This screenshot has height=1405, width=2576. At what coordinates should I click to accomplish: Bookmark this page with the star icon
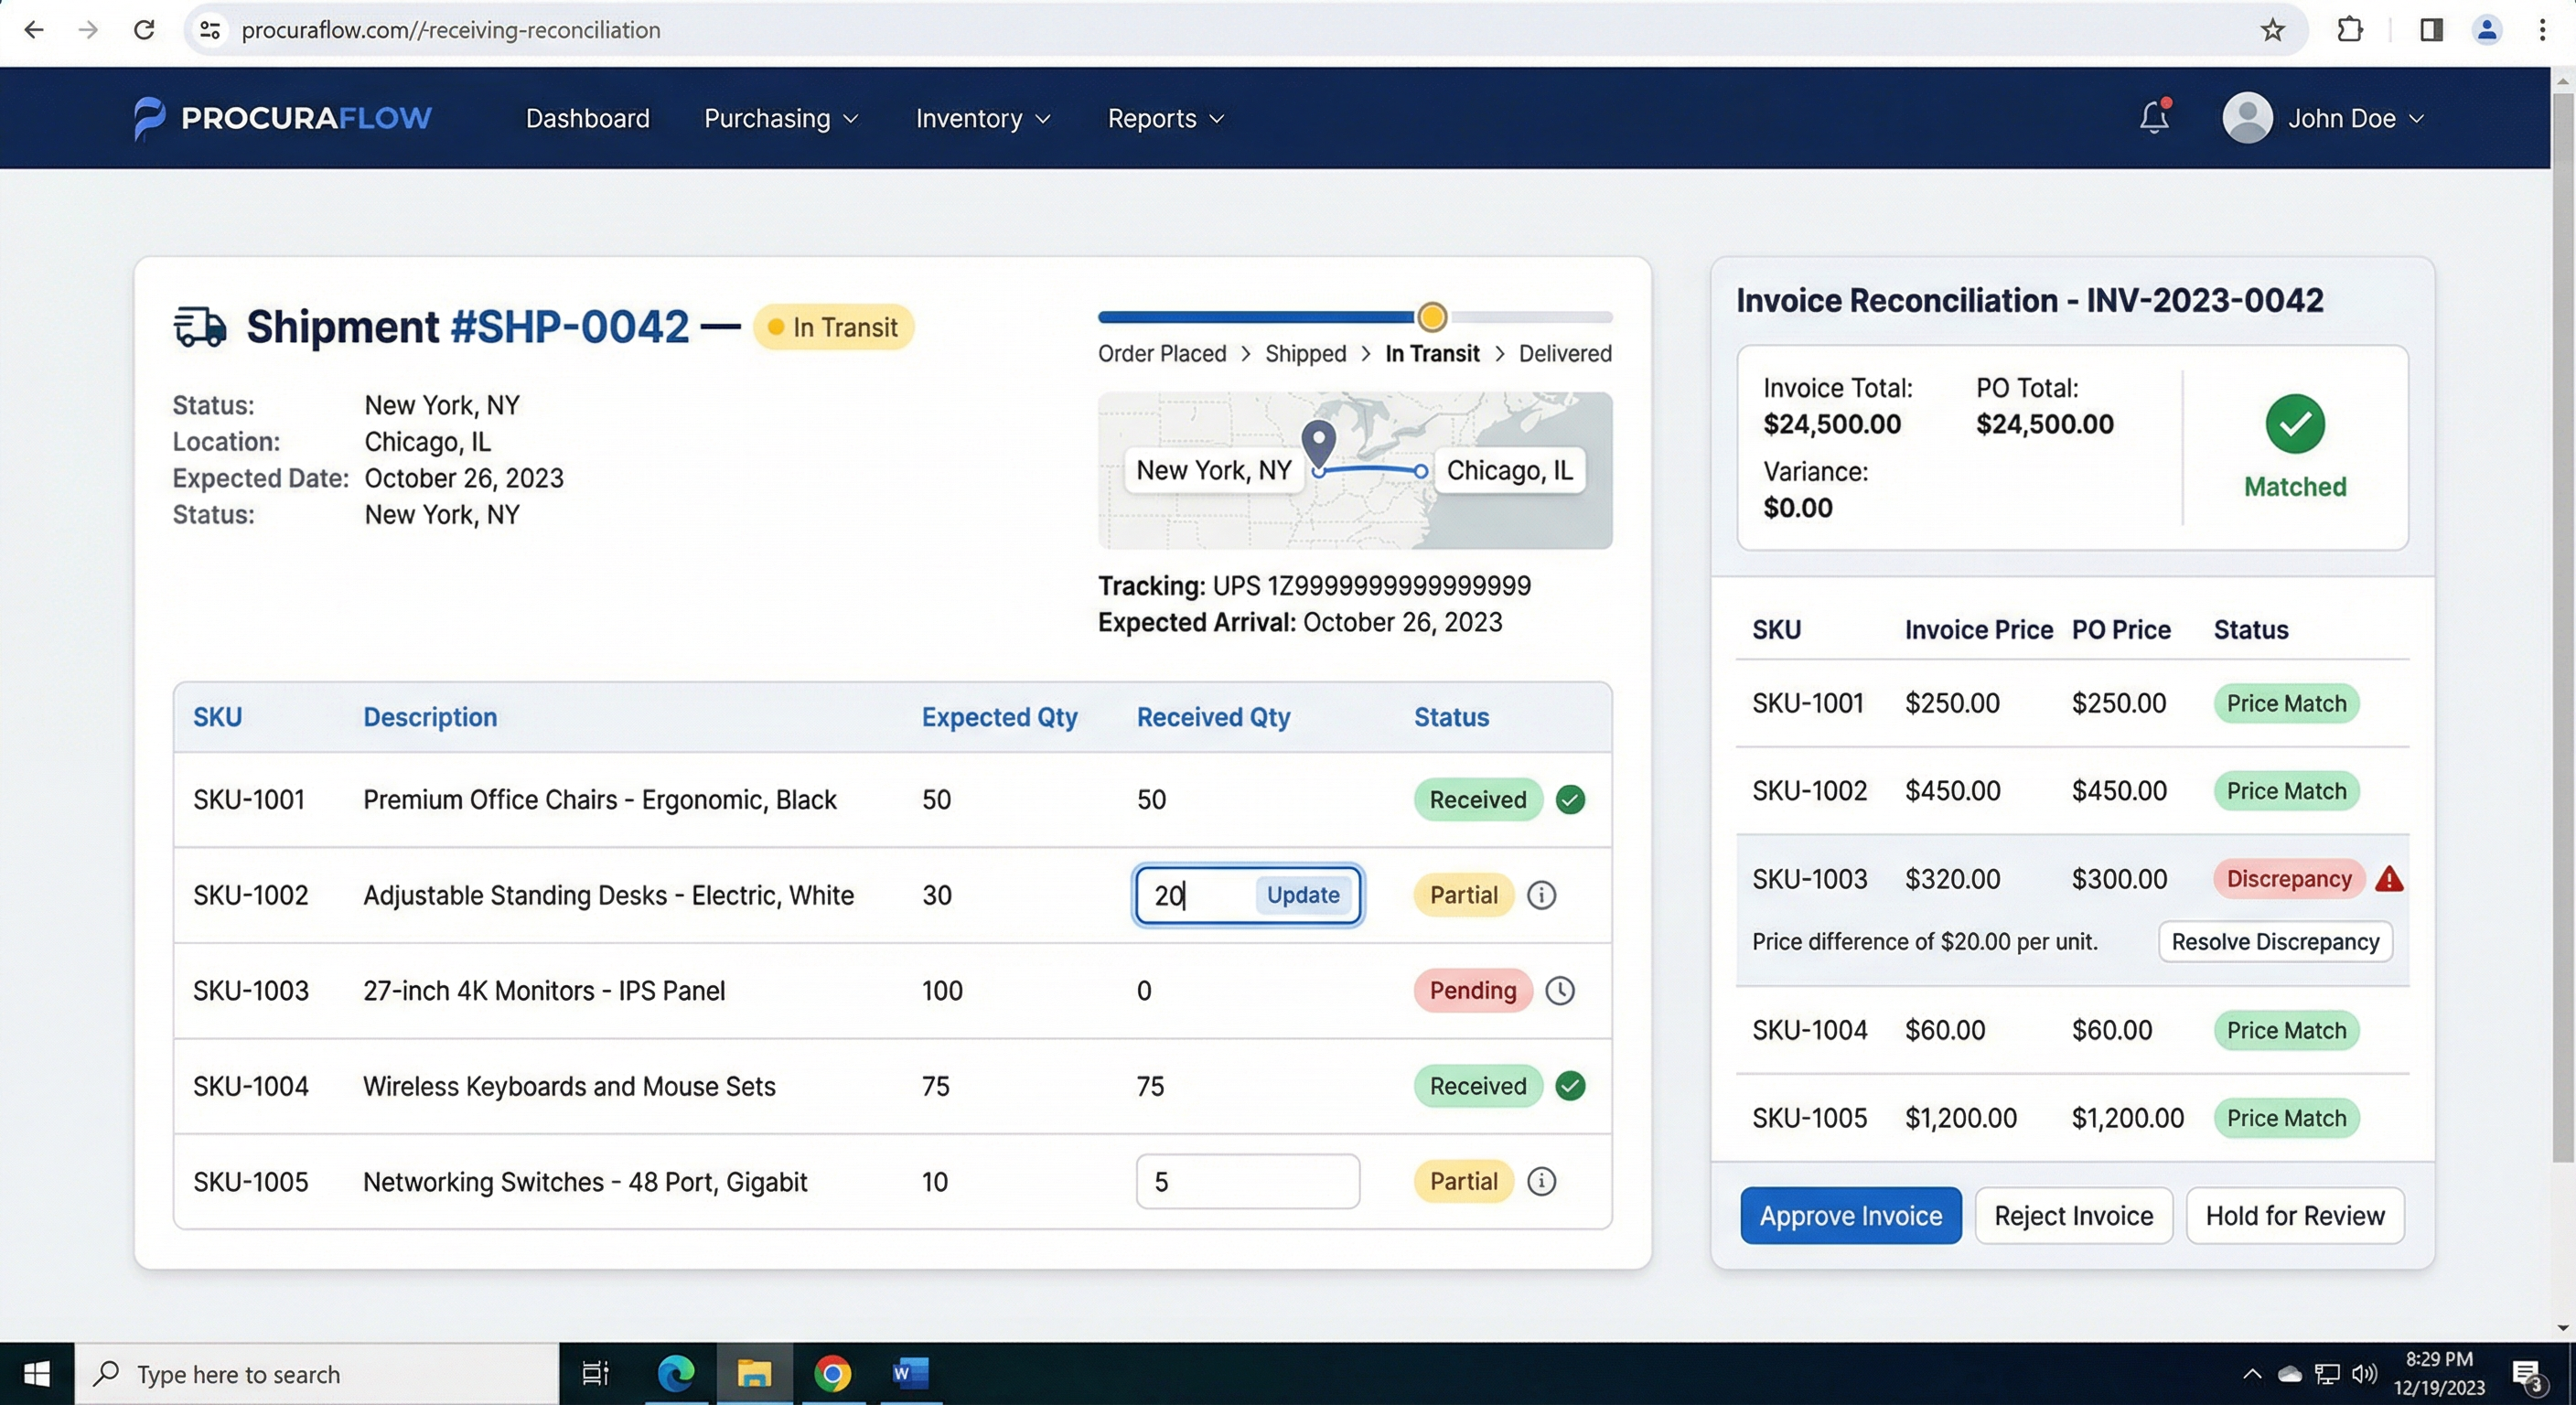click(2272, 30)
